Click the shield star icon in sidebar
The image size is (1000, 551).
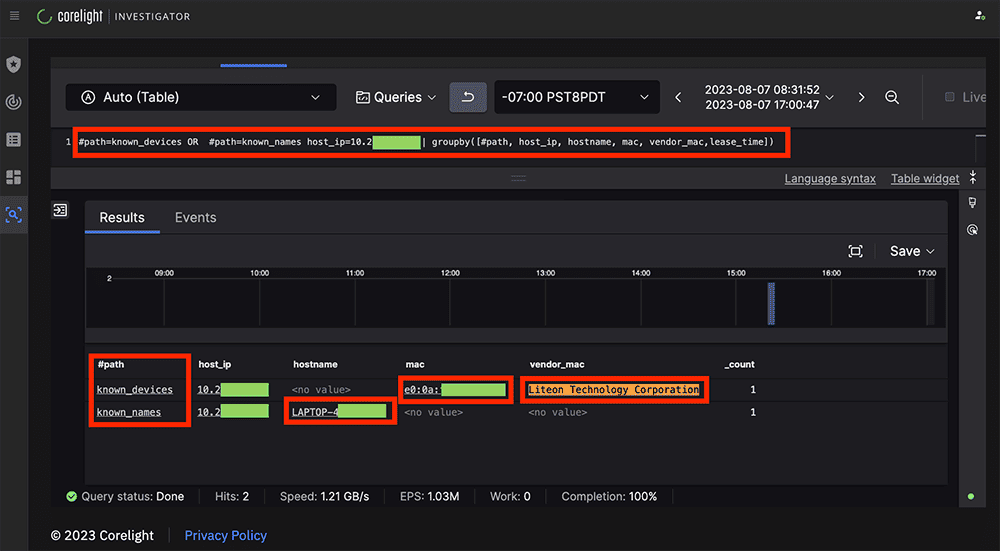(14, 64)
